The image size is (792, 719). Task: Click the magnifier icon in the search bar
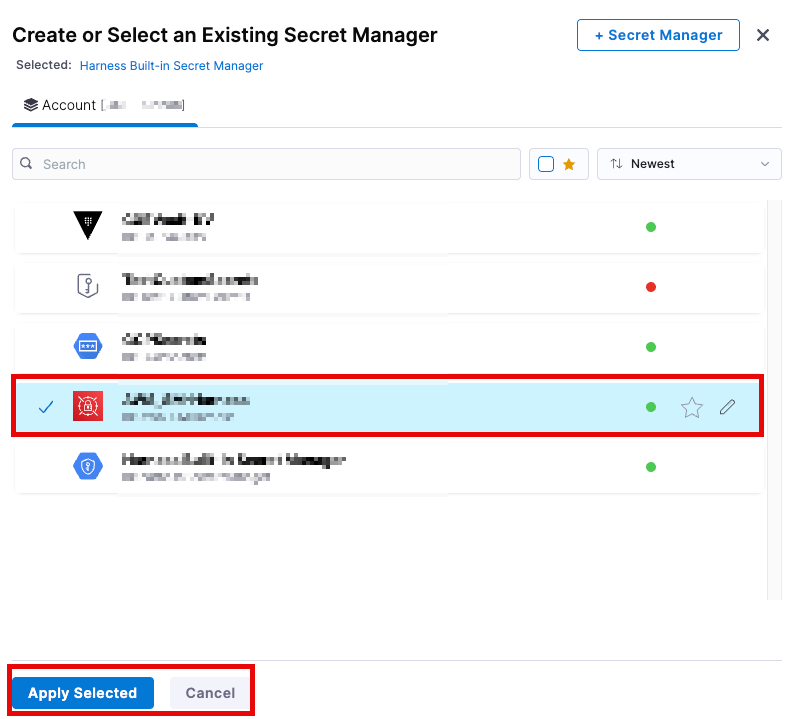28,164
